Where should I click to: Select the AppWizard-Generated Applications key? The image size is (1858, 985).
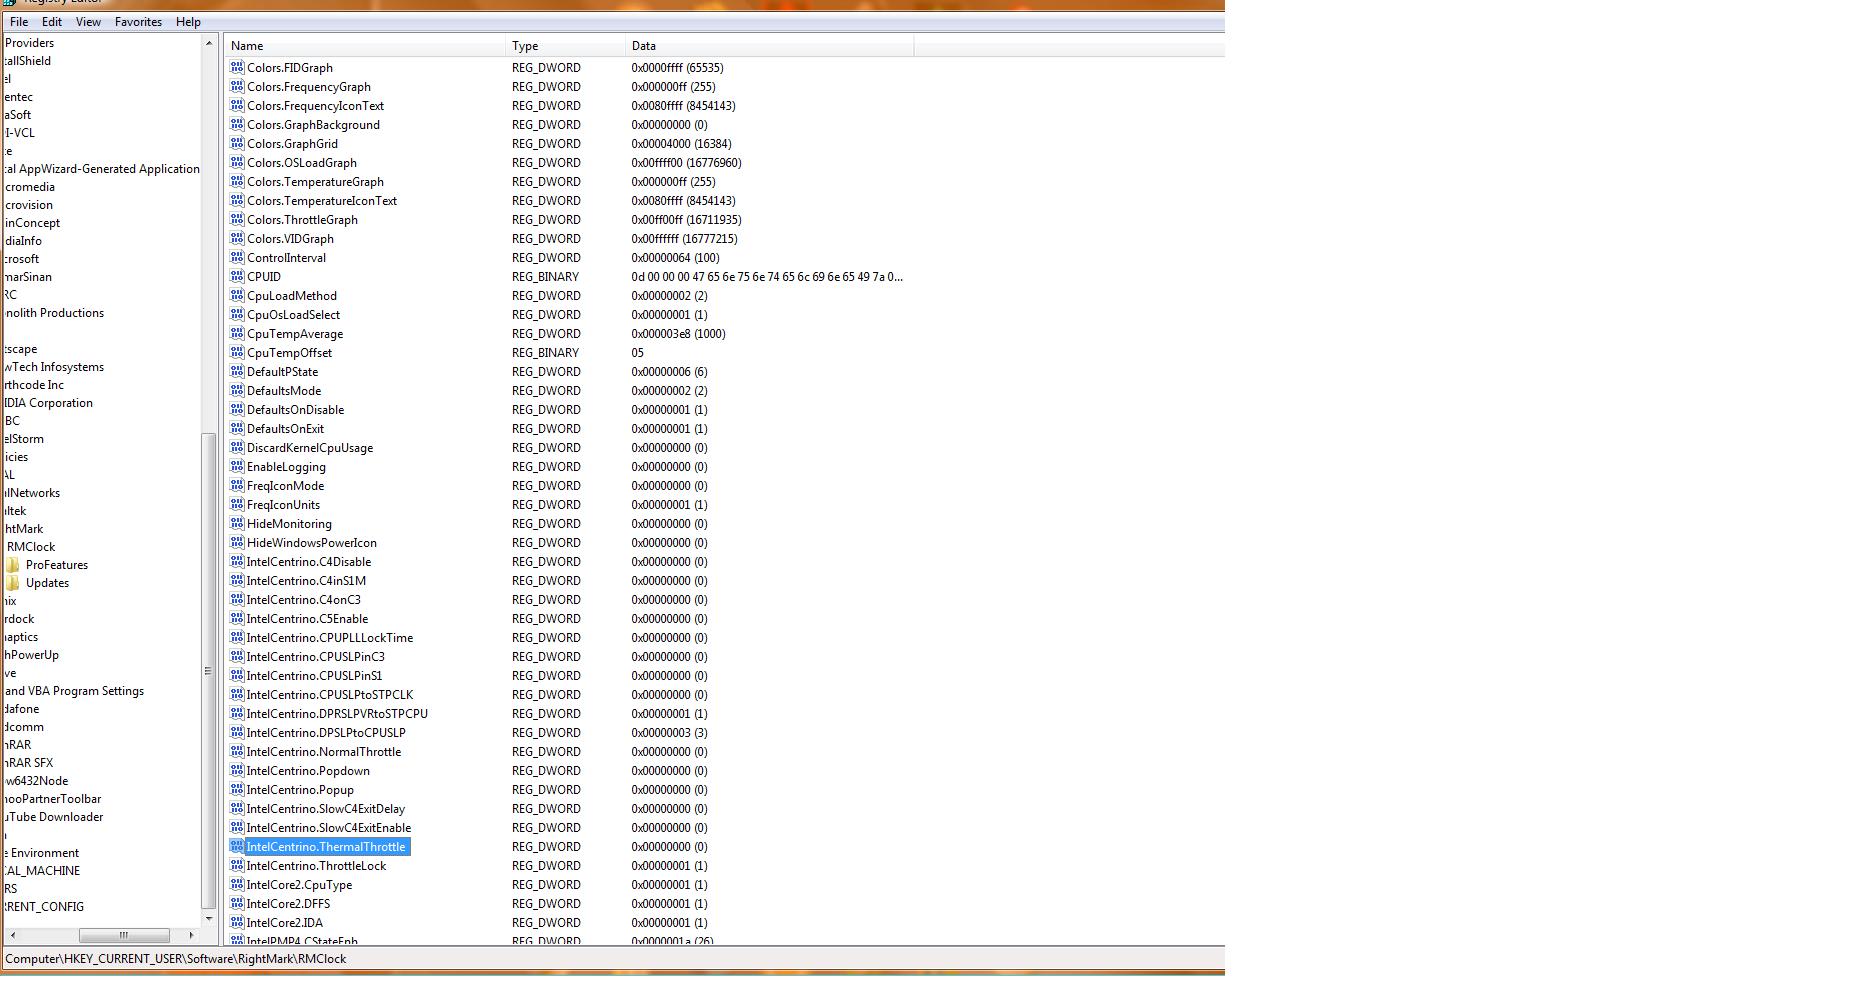(102, 169)
